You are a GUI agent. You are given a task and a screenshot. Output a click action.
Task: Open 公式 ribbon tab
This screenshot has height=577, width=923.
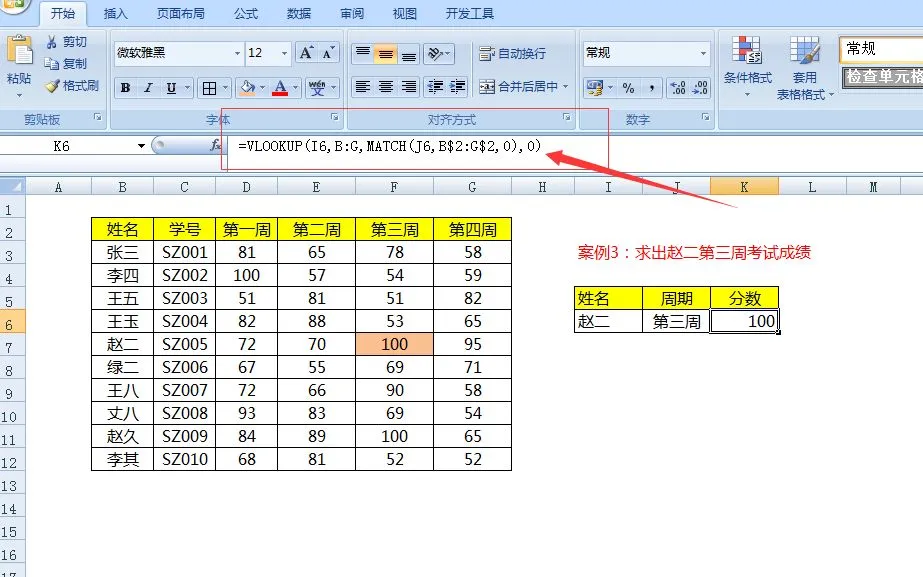click(x=245, y=14)
